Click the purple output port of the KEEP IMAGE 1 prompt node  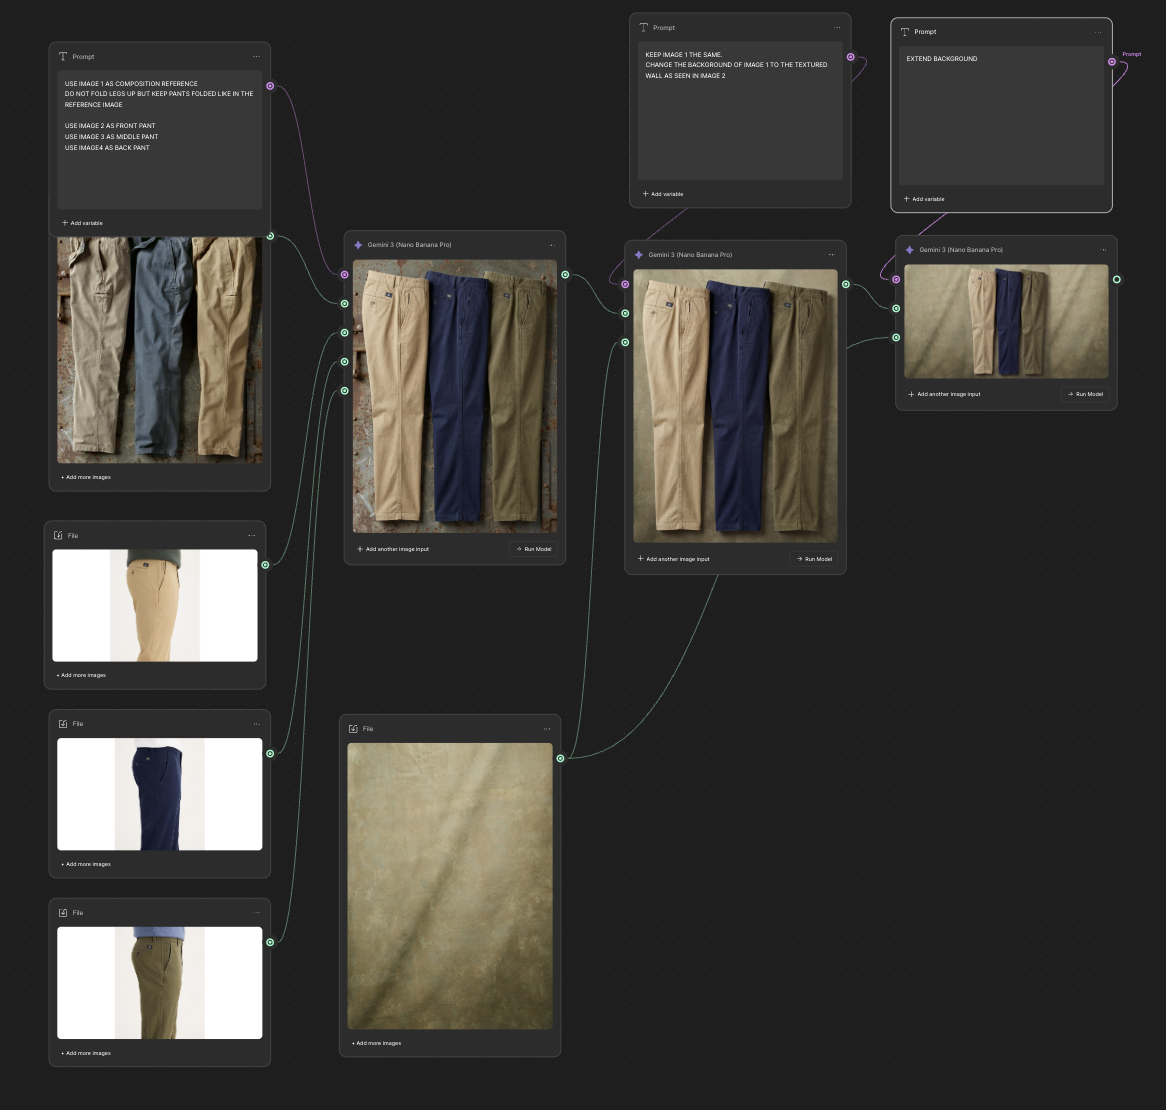[x=851, y=57]
